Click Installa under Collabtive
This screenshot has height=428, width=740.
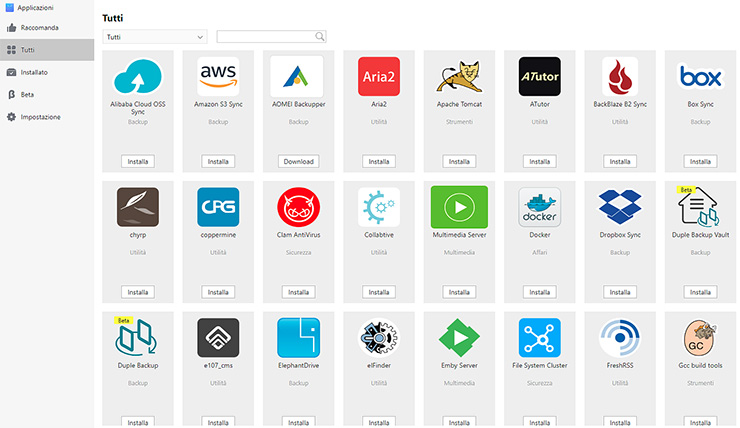tap(378, 292)
